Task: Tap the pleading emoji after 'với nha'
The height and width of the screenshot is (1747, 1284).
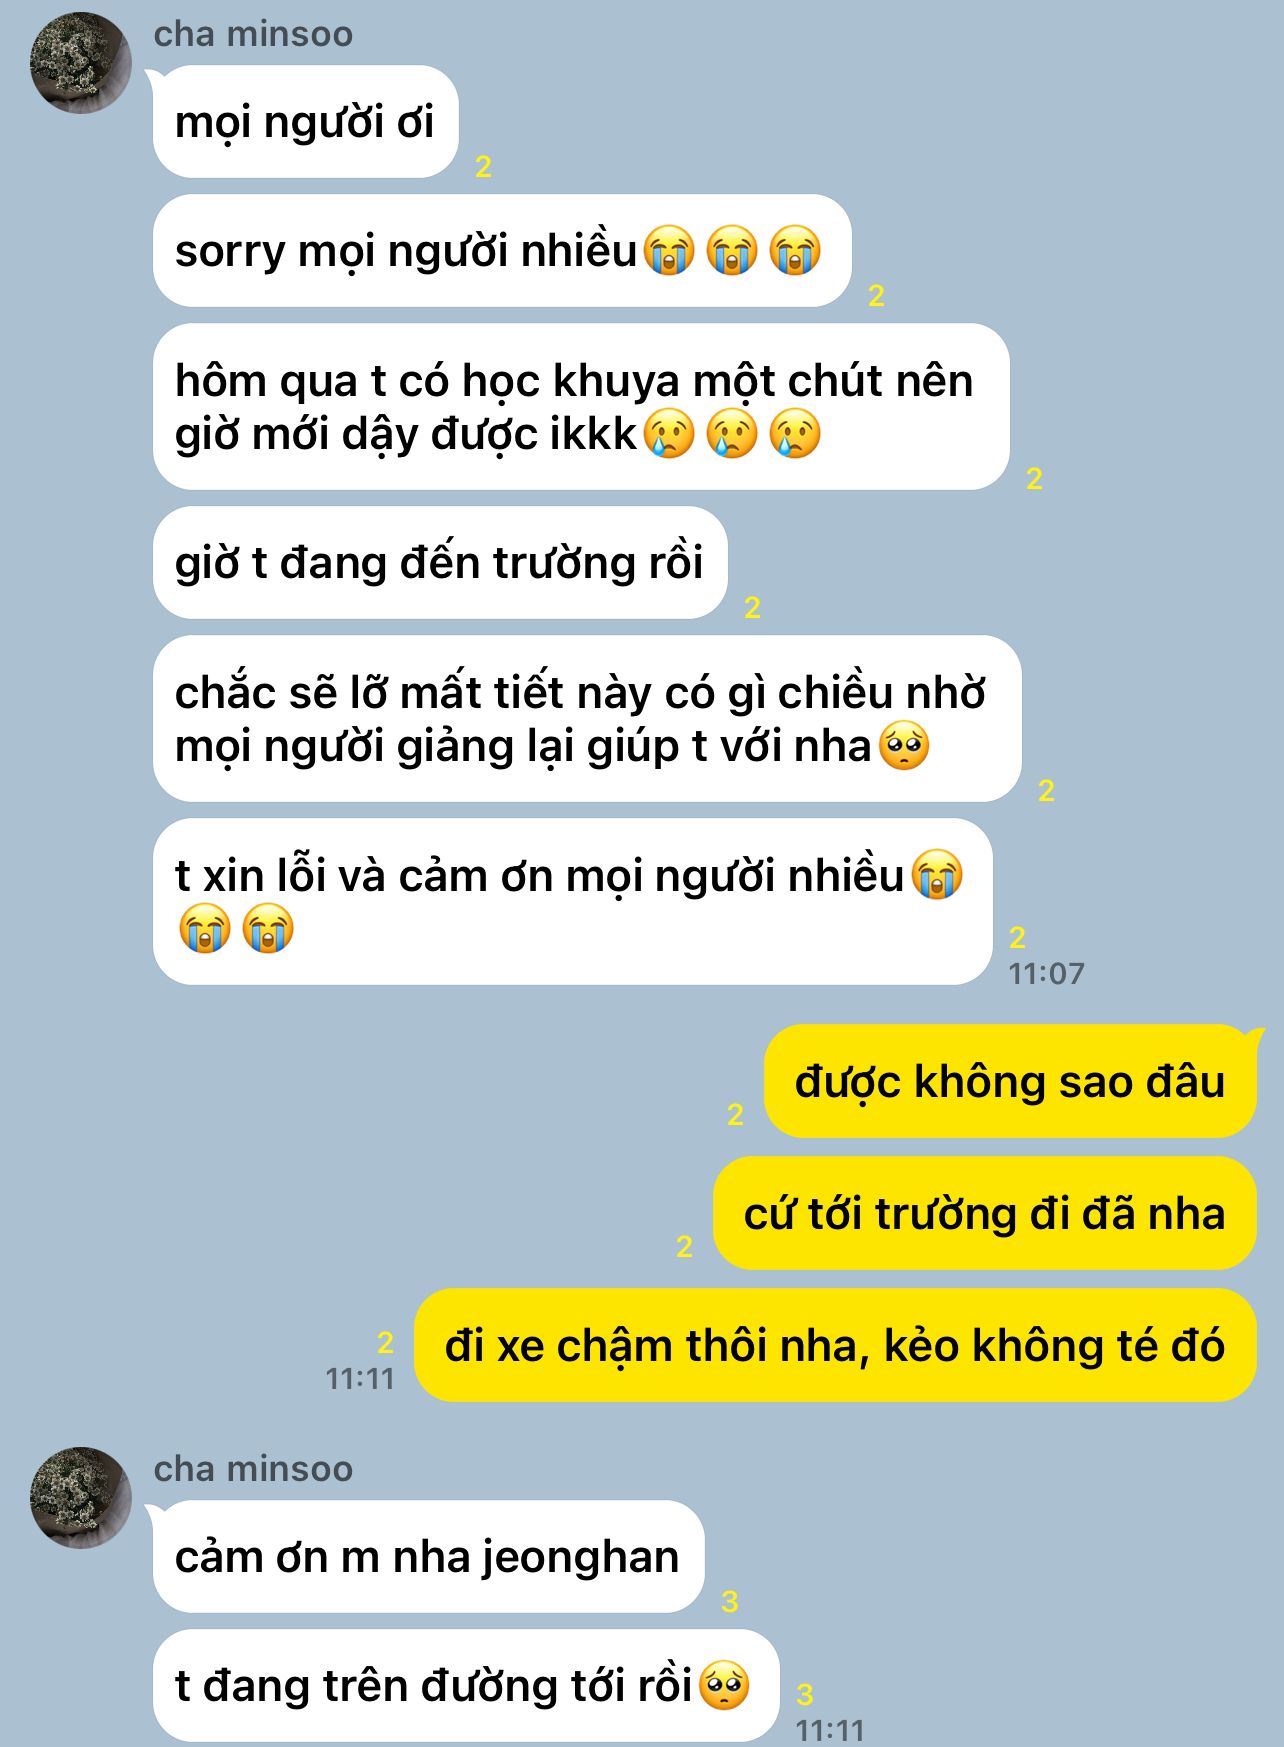Action: click(904, 746)
